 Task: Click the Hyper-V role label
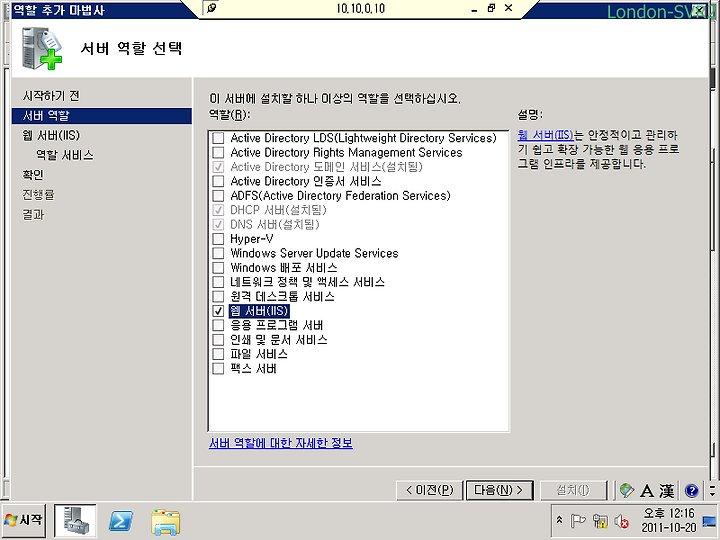pyautogui.click(x=252, y=239)
